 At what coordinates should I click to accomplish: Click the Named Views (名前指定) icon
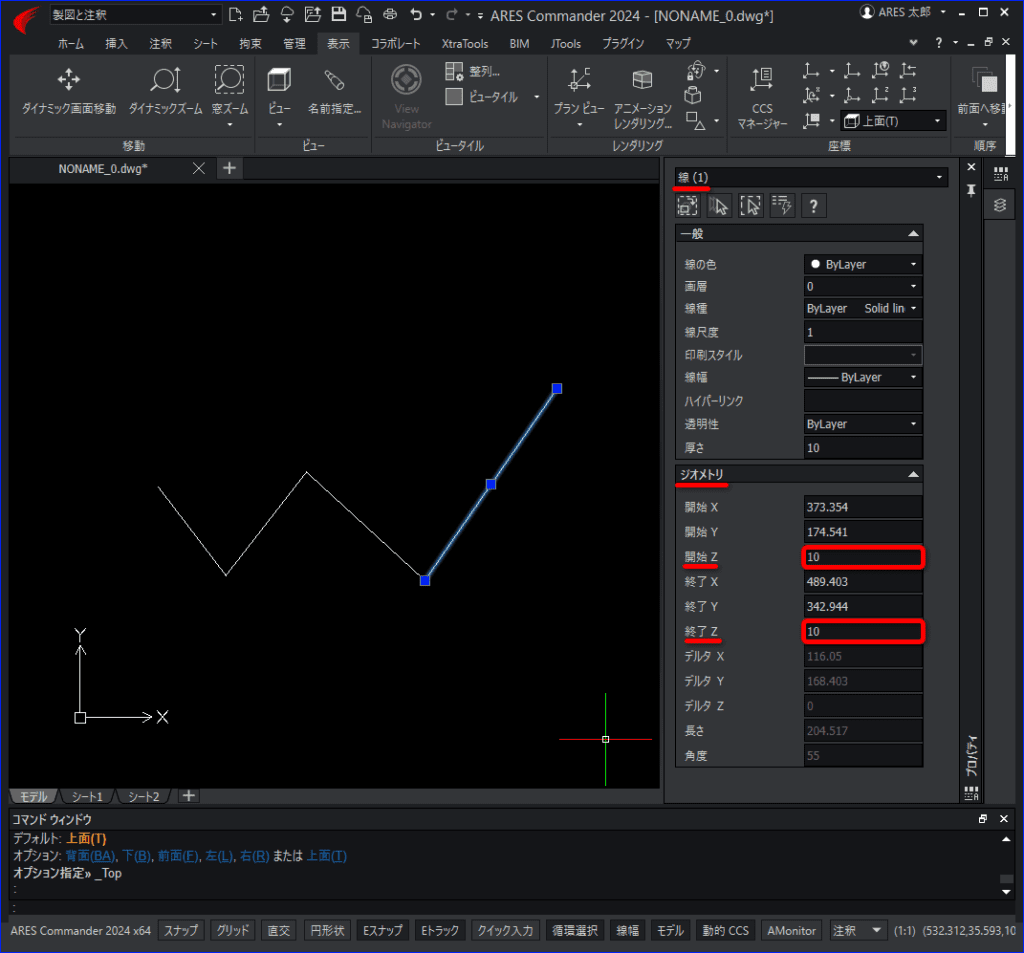click(334, 81)
